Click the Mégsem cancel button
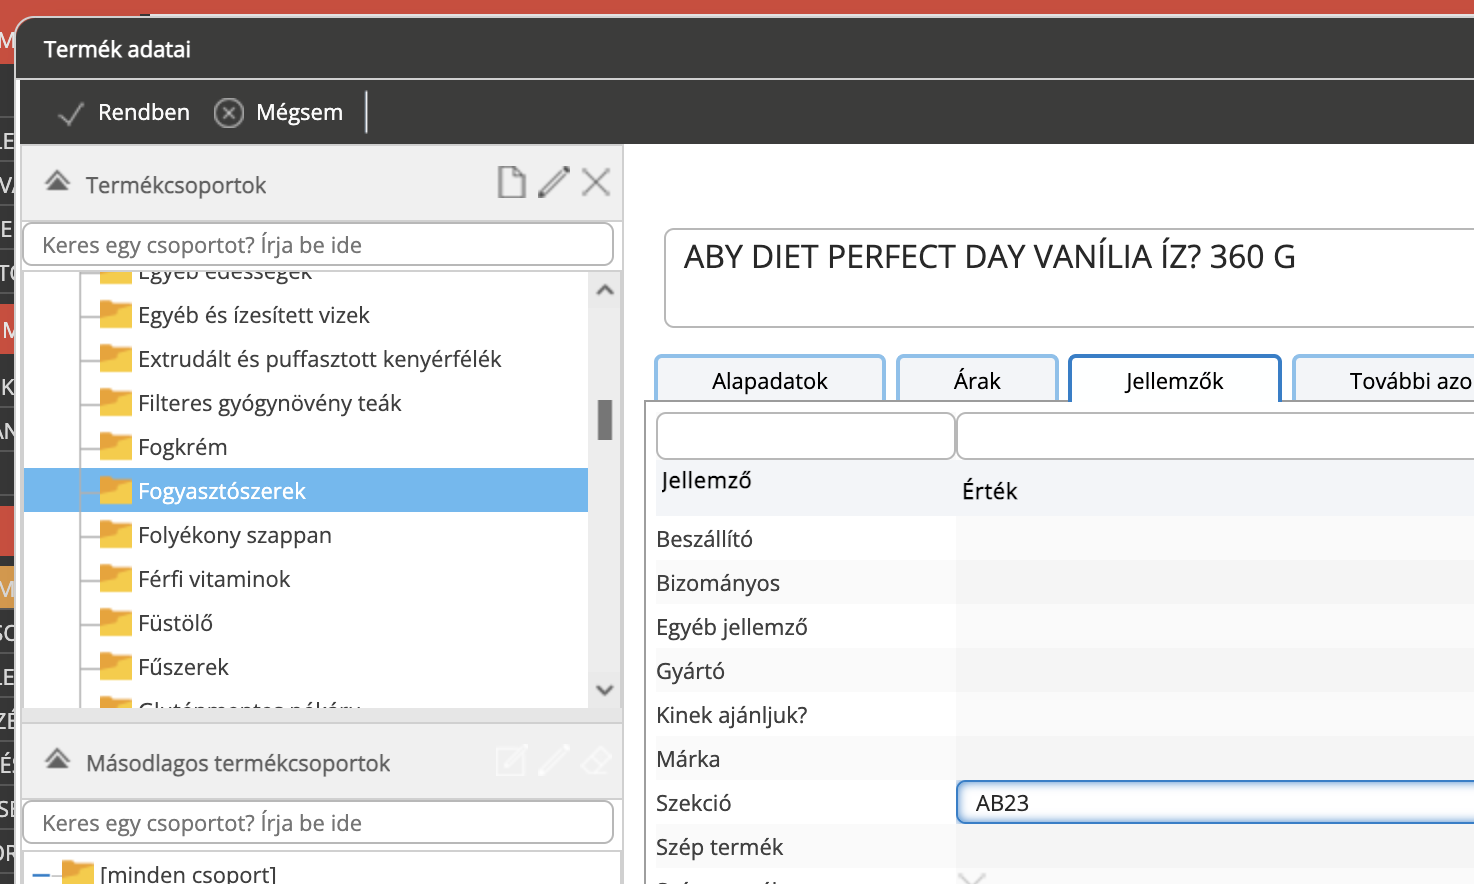Screen dimensions: 1474x884 click(279, 113)
